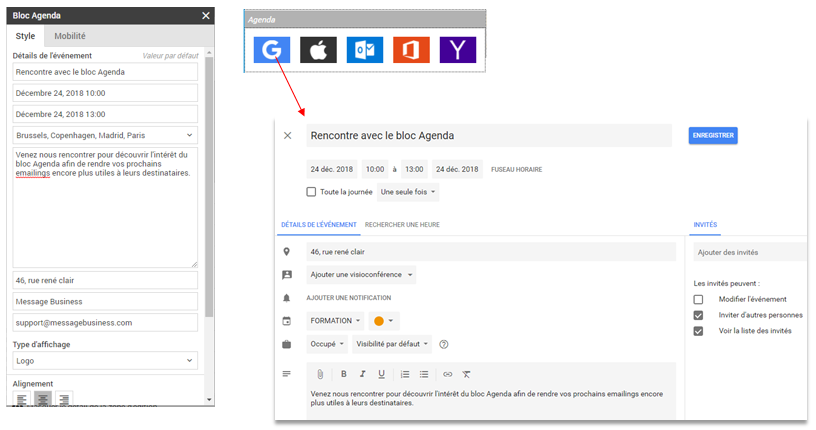Screen dimensions: 816x430
Task: Open 'Ajouter une visioconférence' dropdown
Action: 361,274
